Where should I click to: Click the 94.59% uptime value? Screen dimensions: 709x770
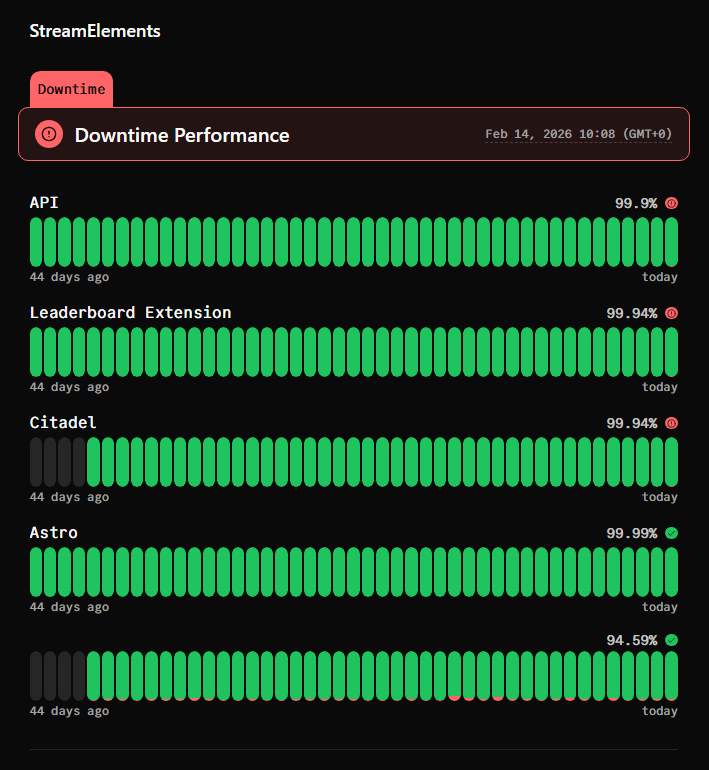[631, 640]
